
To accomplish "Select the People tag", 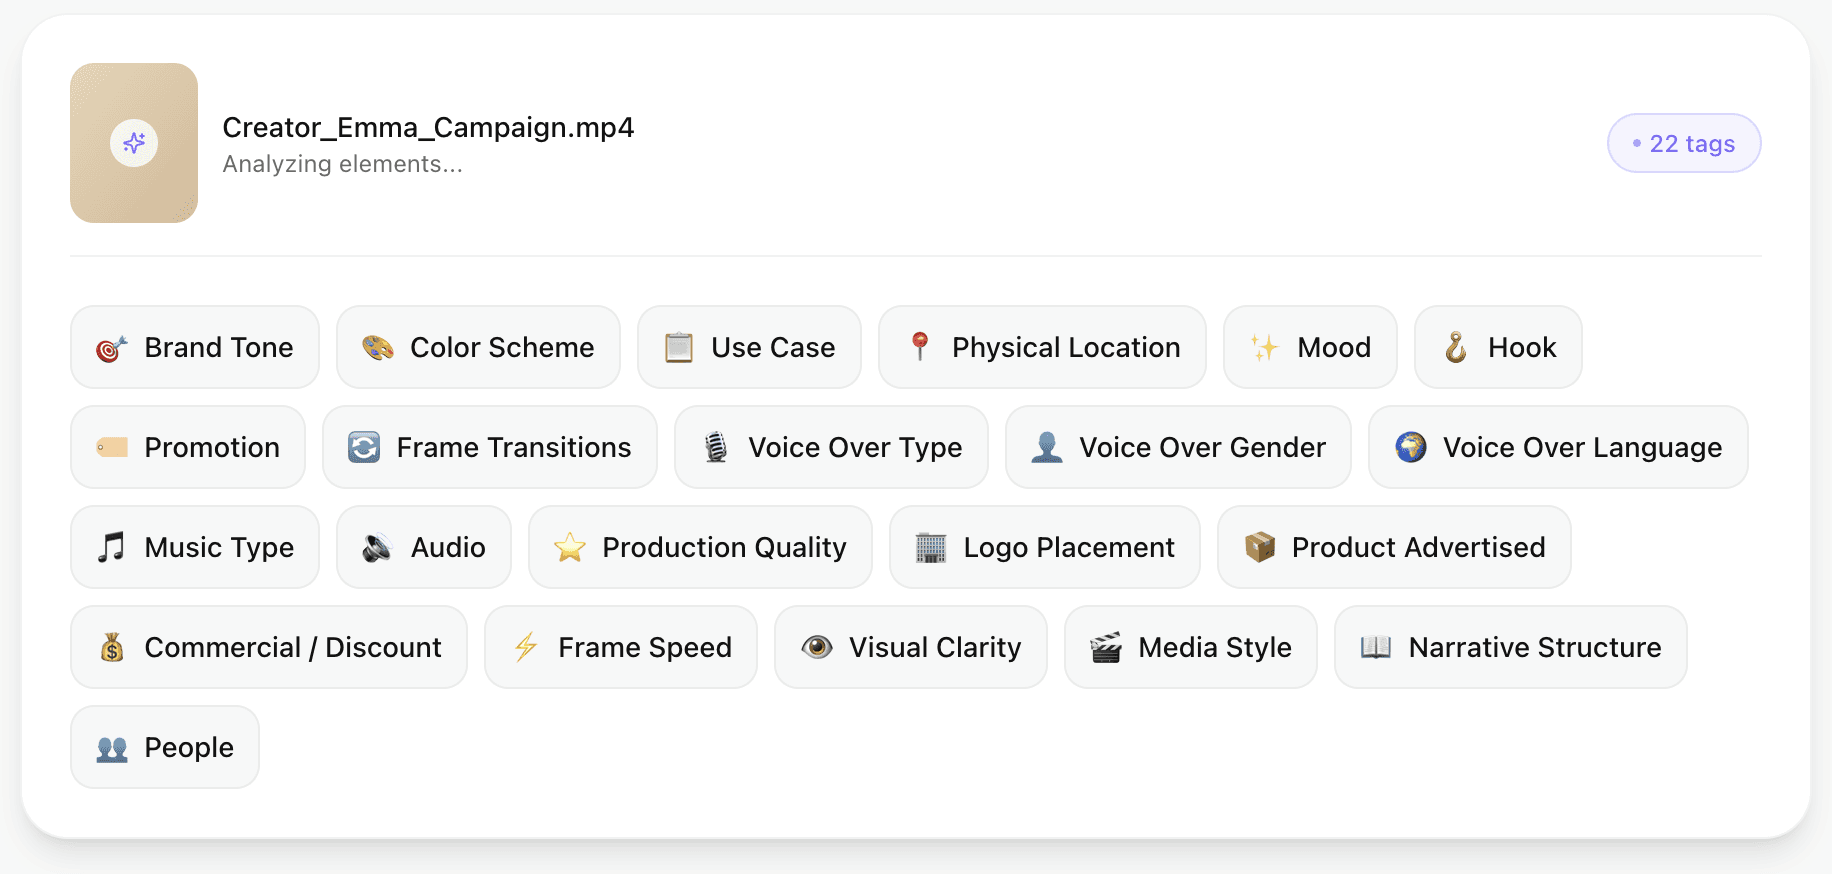I will coord(165,748).
